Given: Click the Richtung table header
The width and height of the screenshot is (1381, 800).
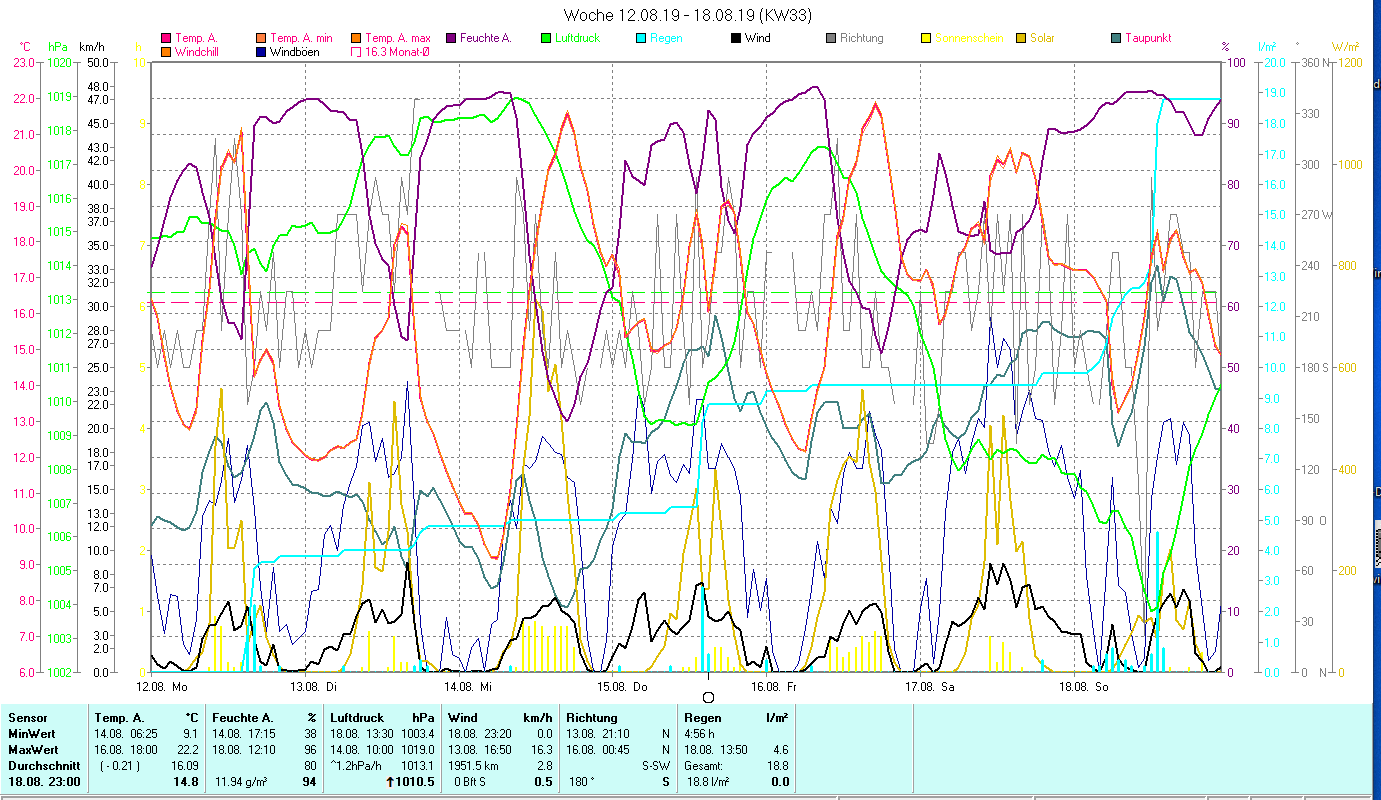Looking at the screenshot, I should point(592,717).
